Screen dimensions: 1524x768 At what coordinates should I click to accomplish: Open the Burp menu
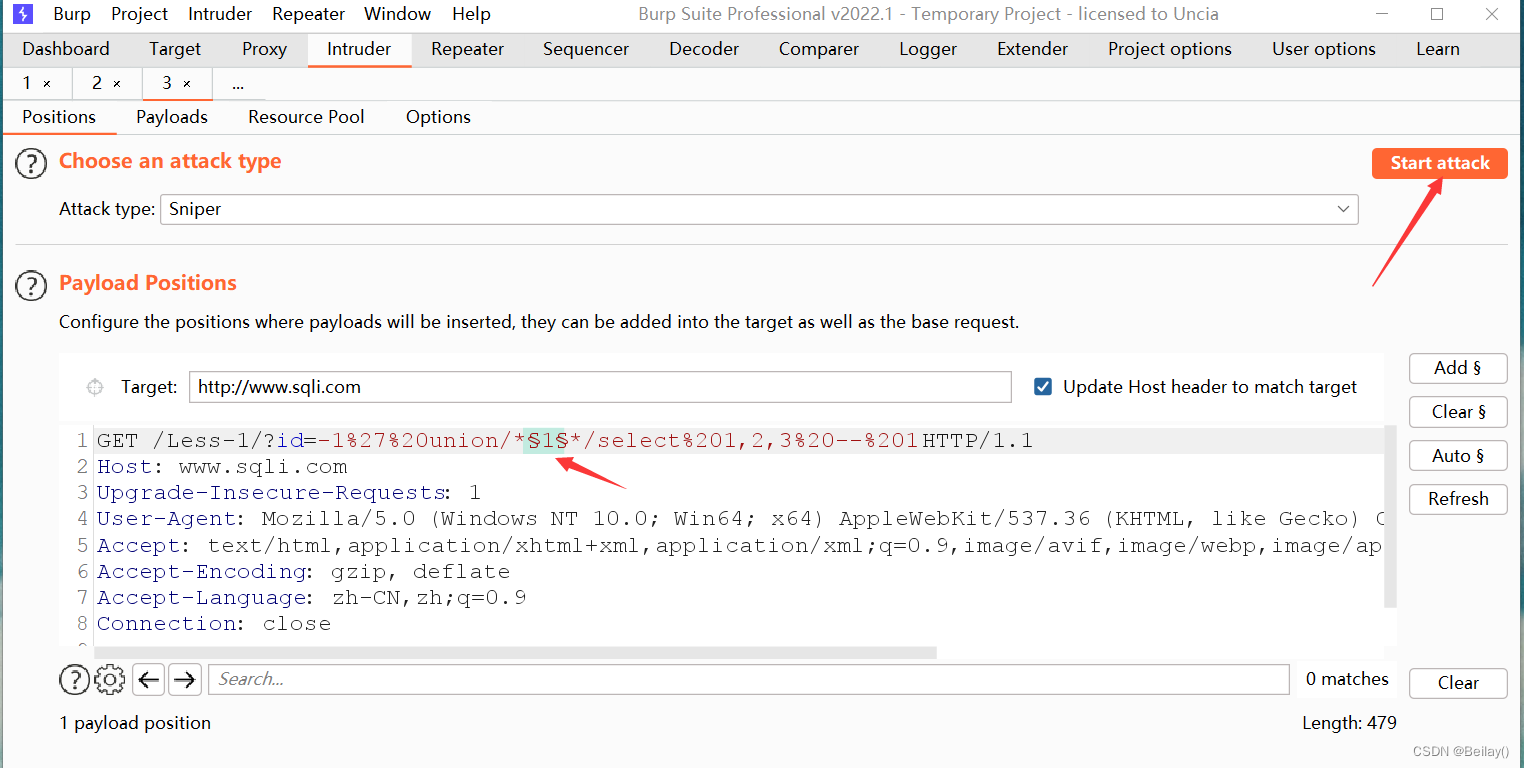72,14
